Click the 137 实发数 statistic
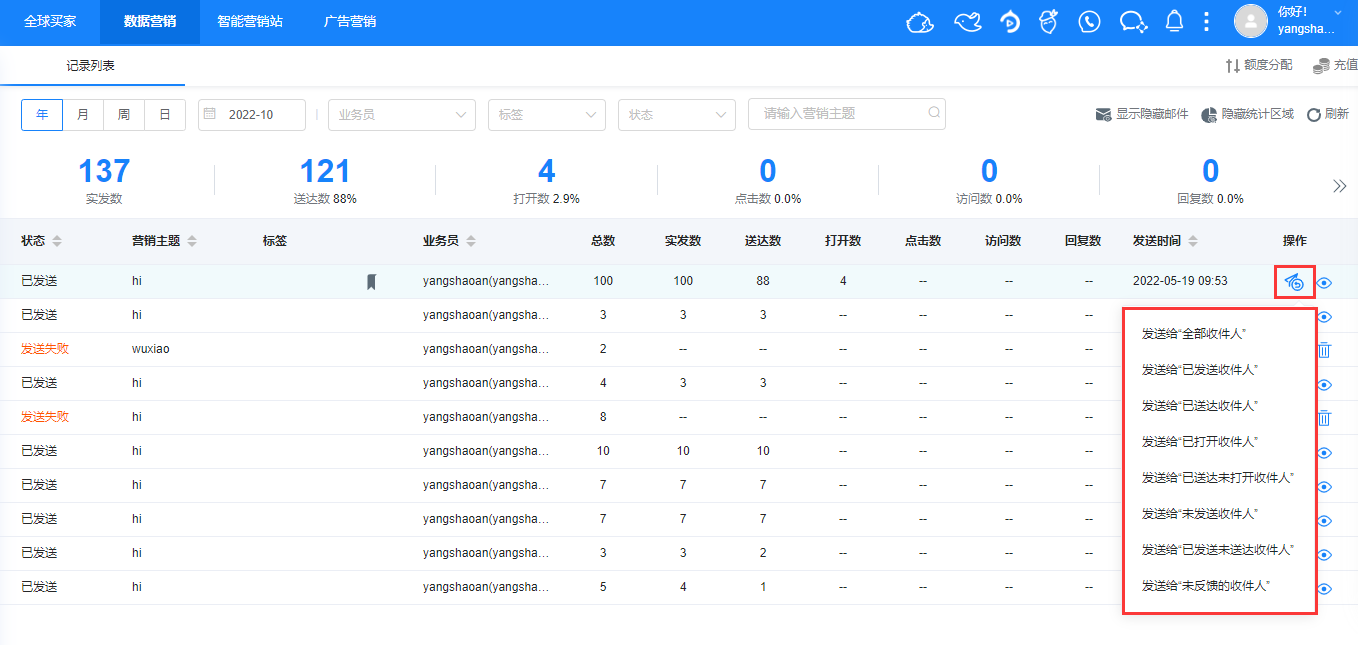Screen dimensions: 1358x645 tap(104, 180)
